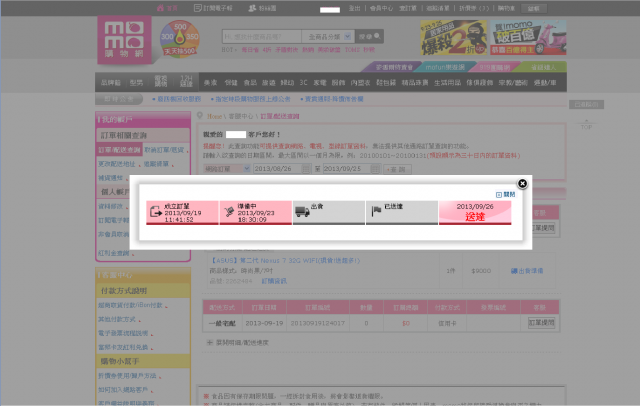Click the momo 購物網 logo

tap(124, 40)
